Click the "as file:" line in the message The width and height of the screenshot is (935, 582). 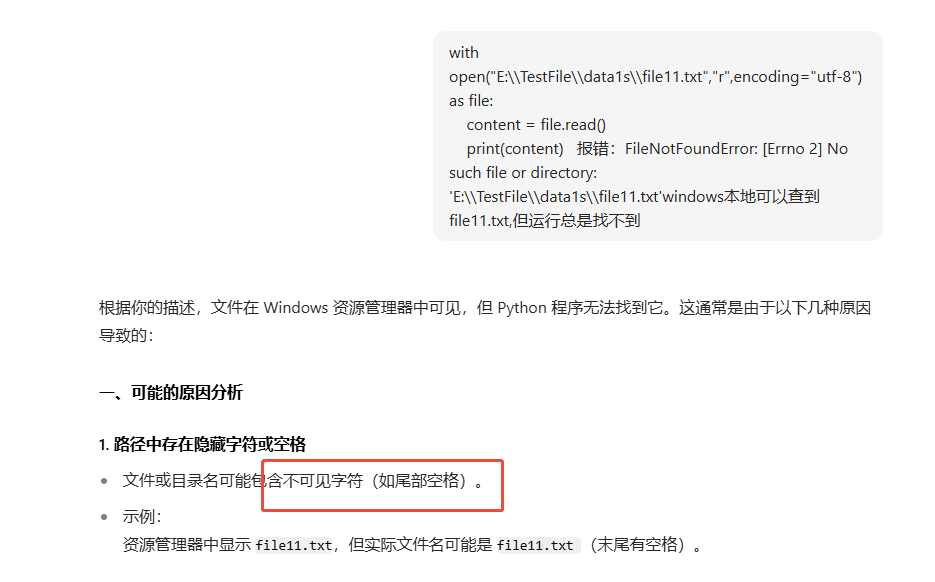pos(471,101)
